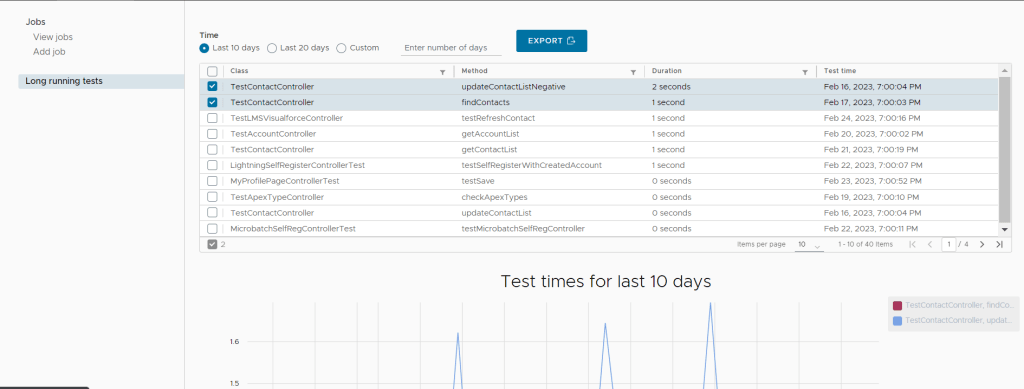Jump to the last page of results
Viewport: 1024px width, 389px height.
(999, 244)
